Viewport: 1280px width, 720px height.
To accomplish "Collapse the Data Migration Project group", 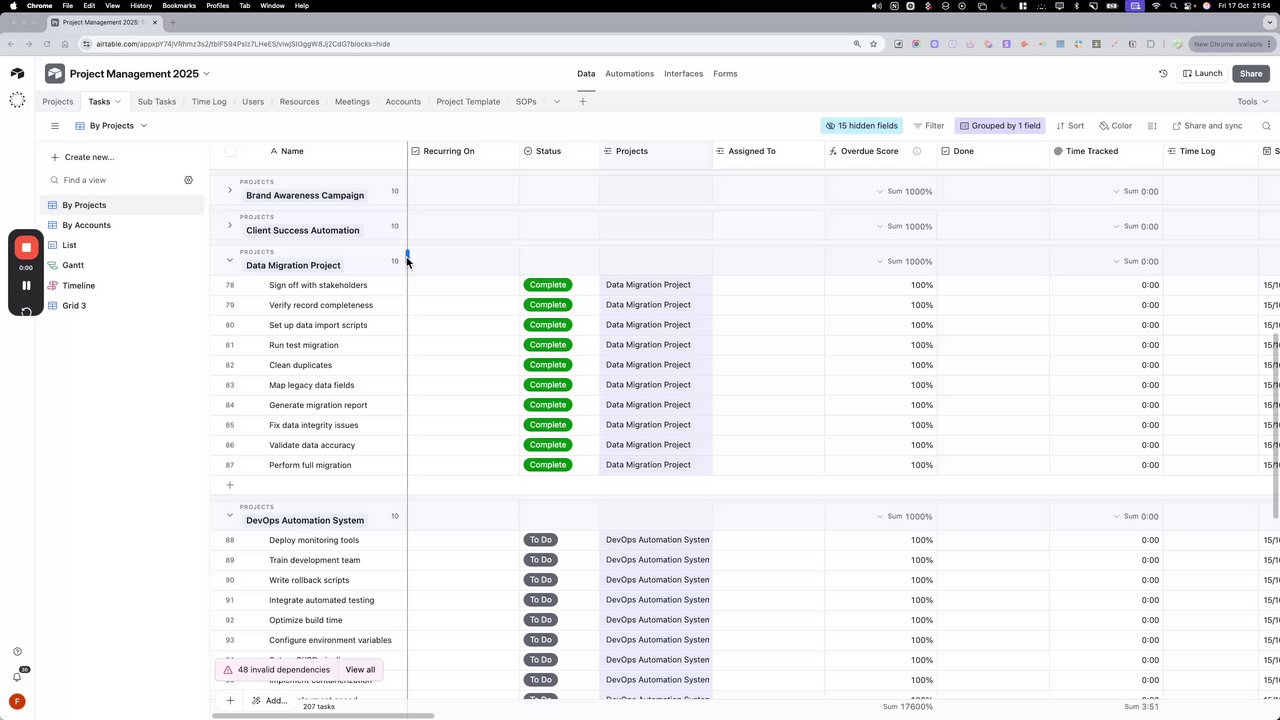I will tap(230, 260).
